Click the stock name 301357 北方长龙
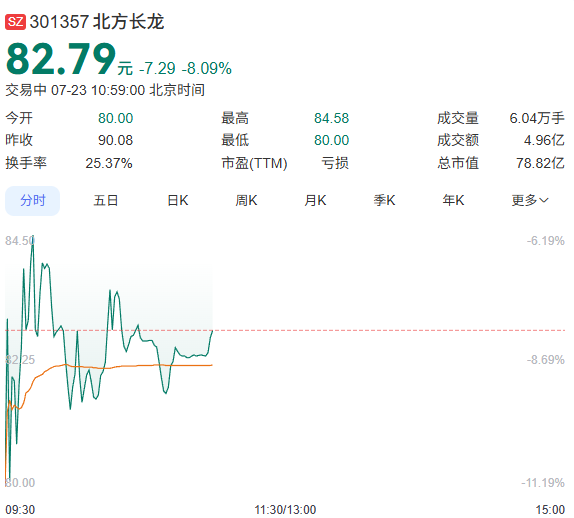The width and height of the screenshot is (574, 518). coord(97,22)
